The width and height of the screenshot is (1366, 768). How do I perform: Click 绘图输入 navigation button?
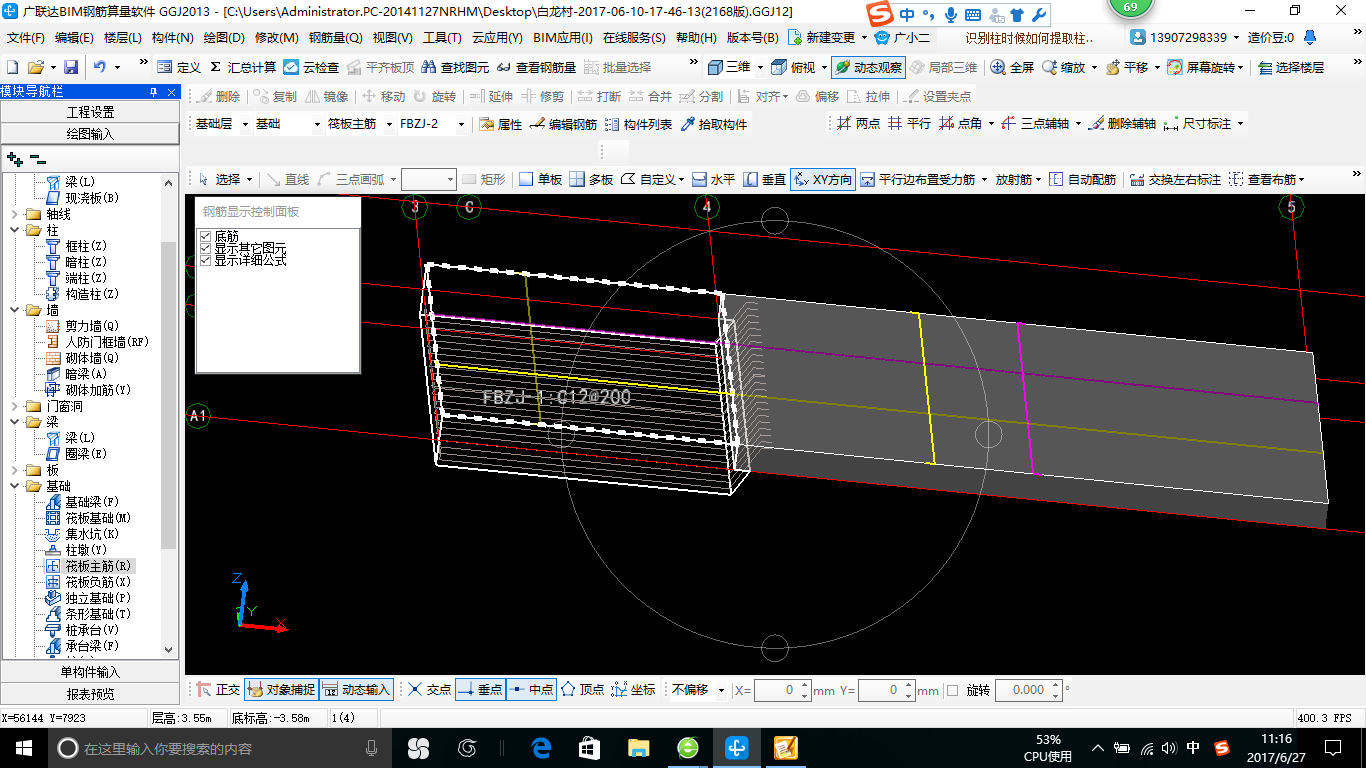pyautogui.click(x=90, y=133)
